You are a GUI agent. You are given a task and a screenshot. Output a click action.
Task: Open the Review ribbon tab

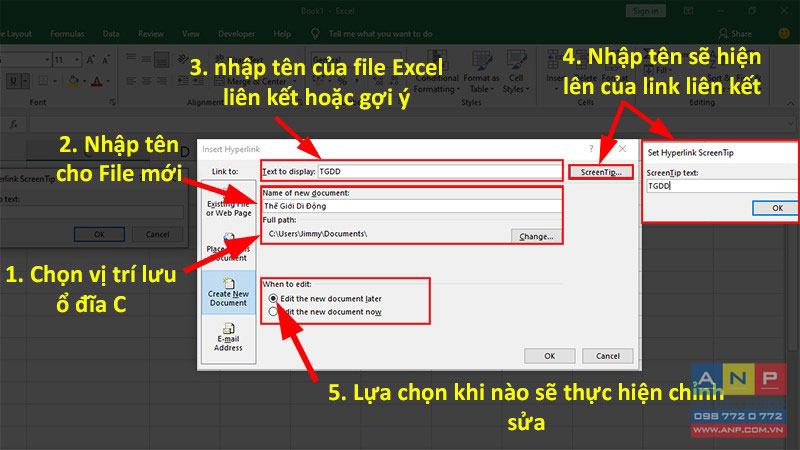coord(151,34)
